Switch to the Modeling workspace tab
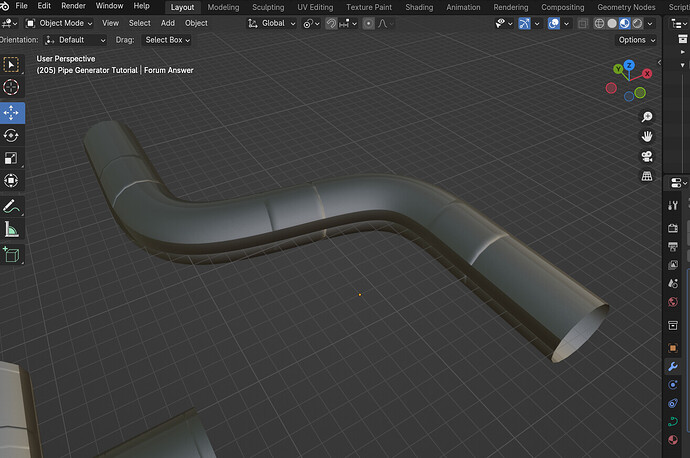This screenshot has height=458, width=690. (223, 7)
